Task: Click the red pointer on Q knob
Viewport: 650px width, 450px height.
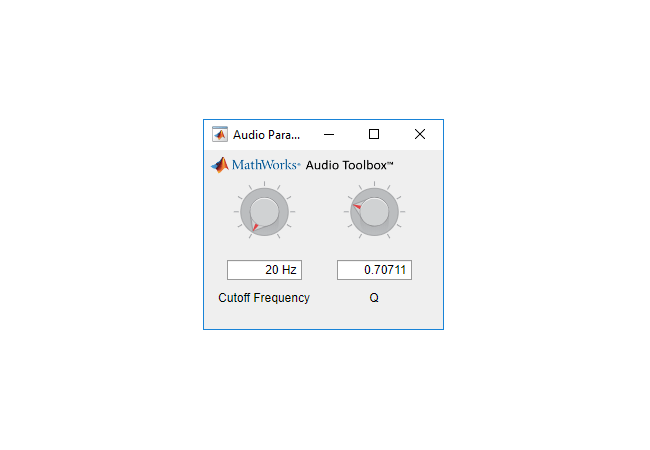Action: (357, 206)
